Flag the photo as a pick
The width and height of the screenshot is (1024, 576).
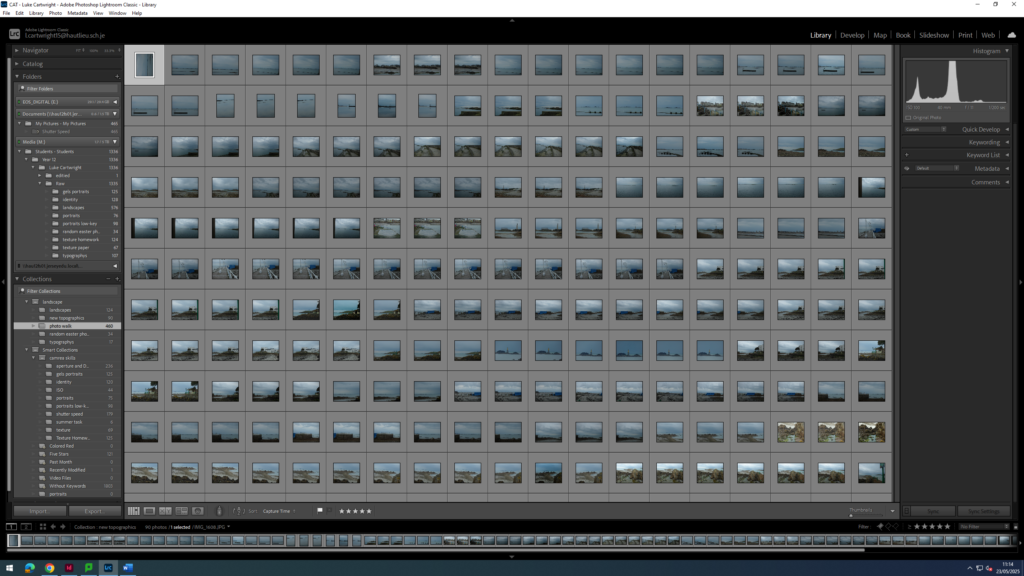coord(320,511)
